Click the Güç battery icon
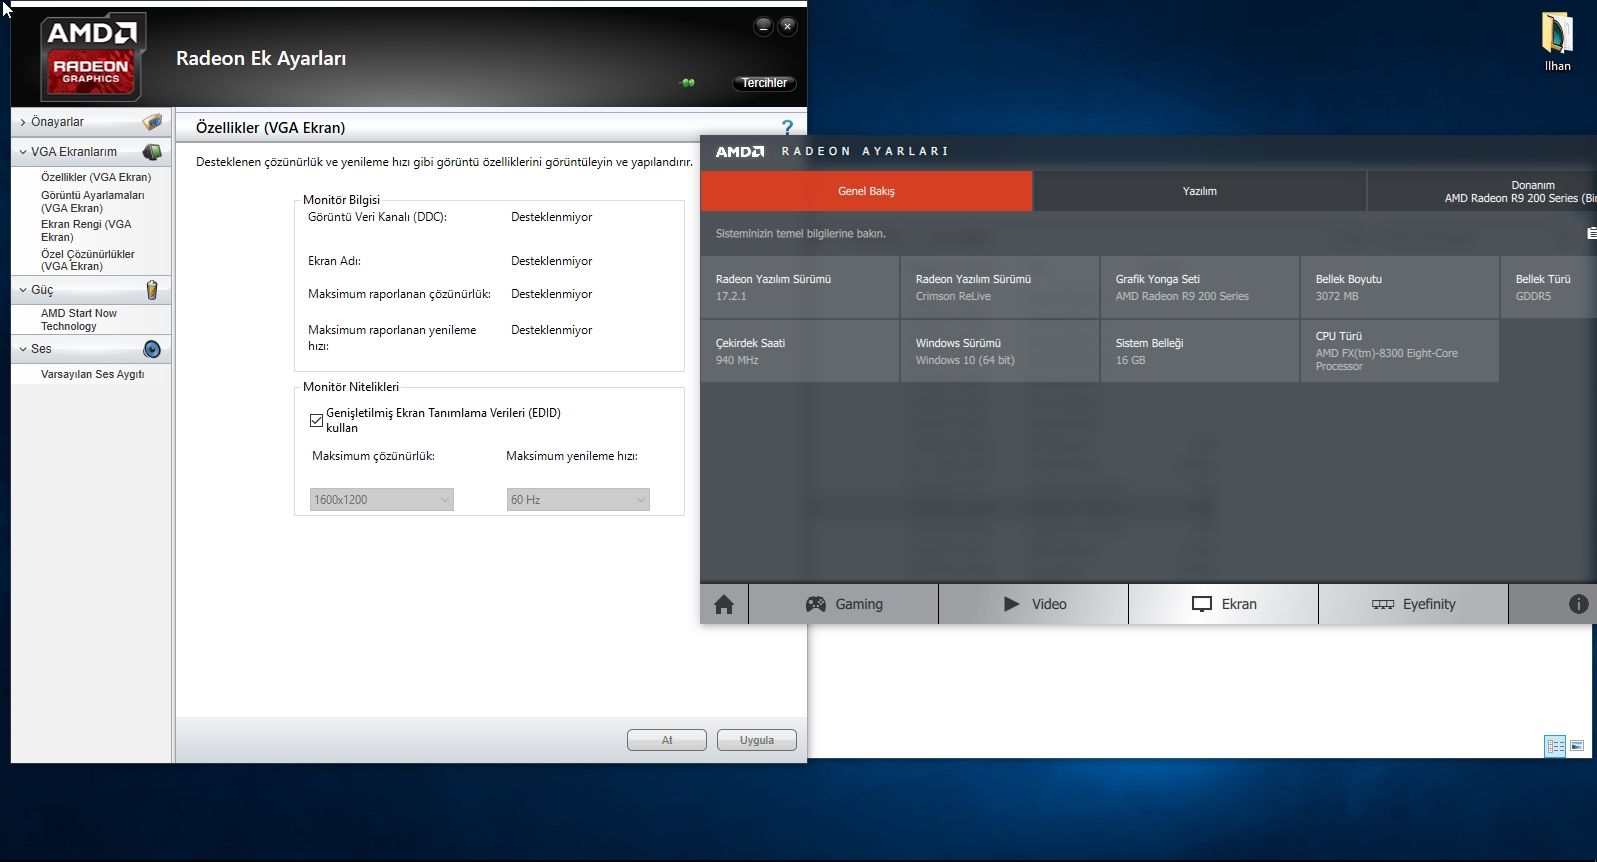 point(152,290)
